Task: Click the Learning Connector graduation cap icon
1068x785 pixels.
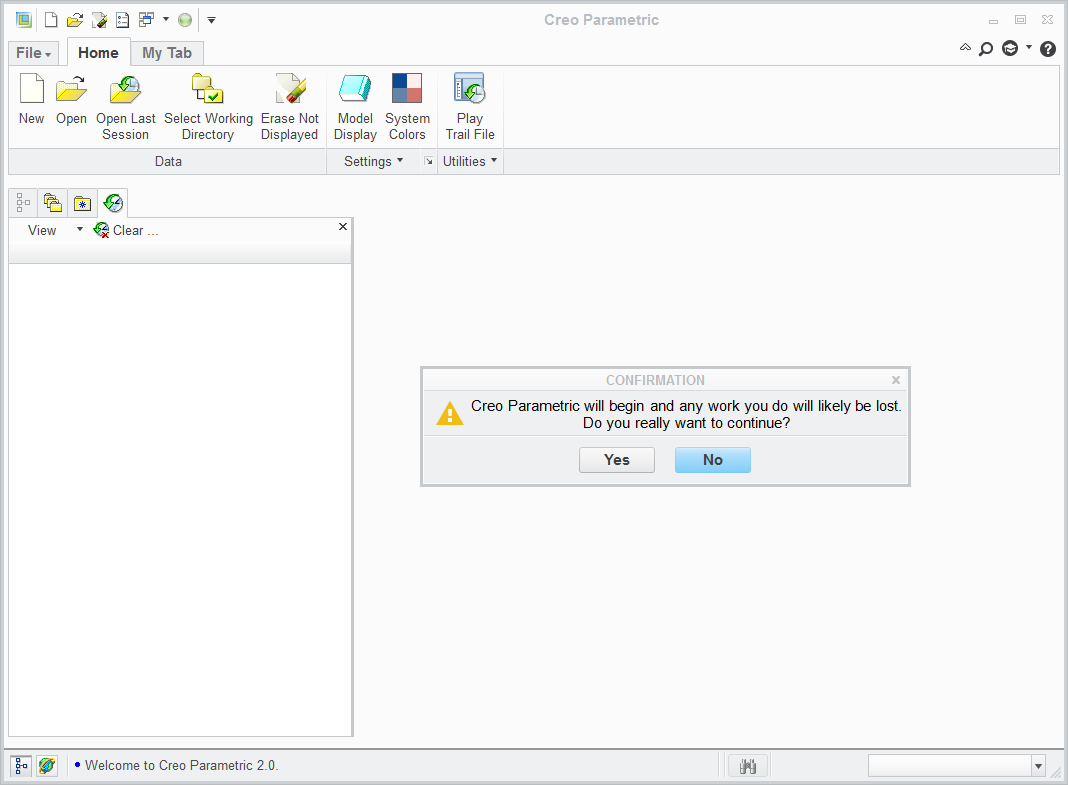Action: click(x=1010, y=48)
